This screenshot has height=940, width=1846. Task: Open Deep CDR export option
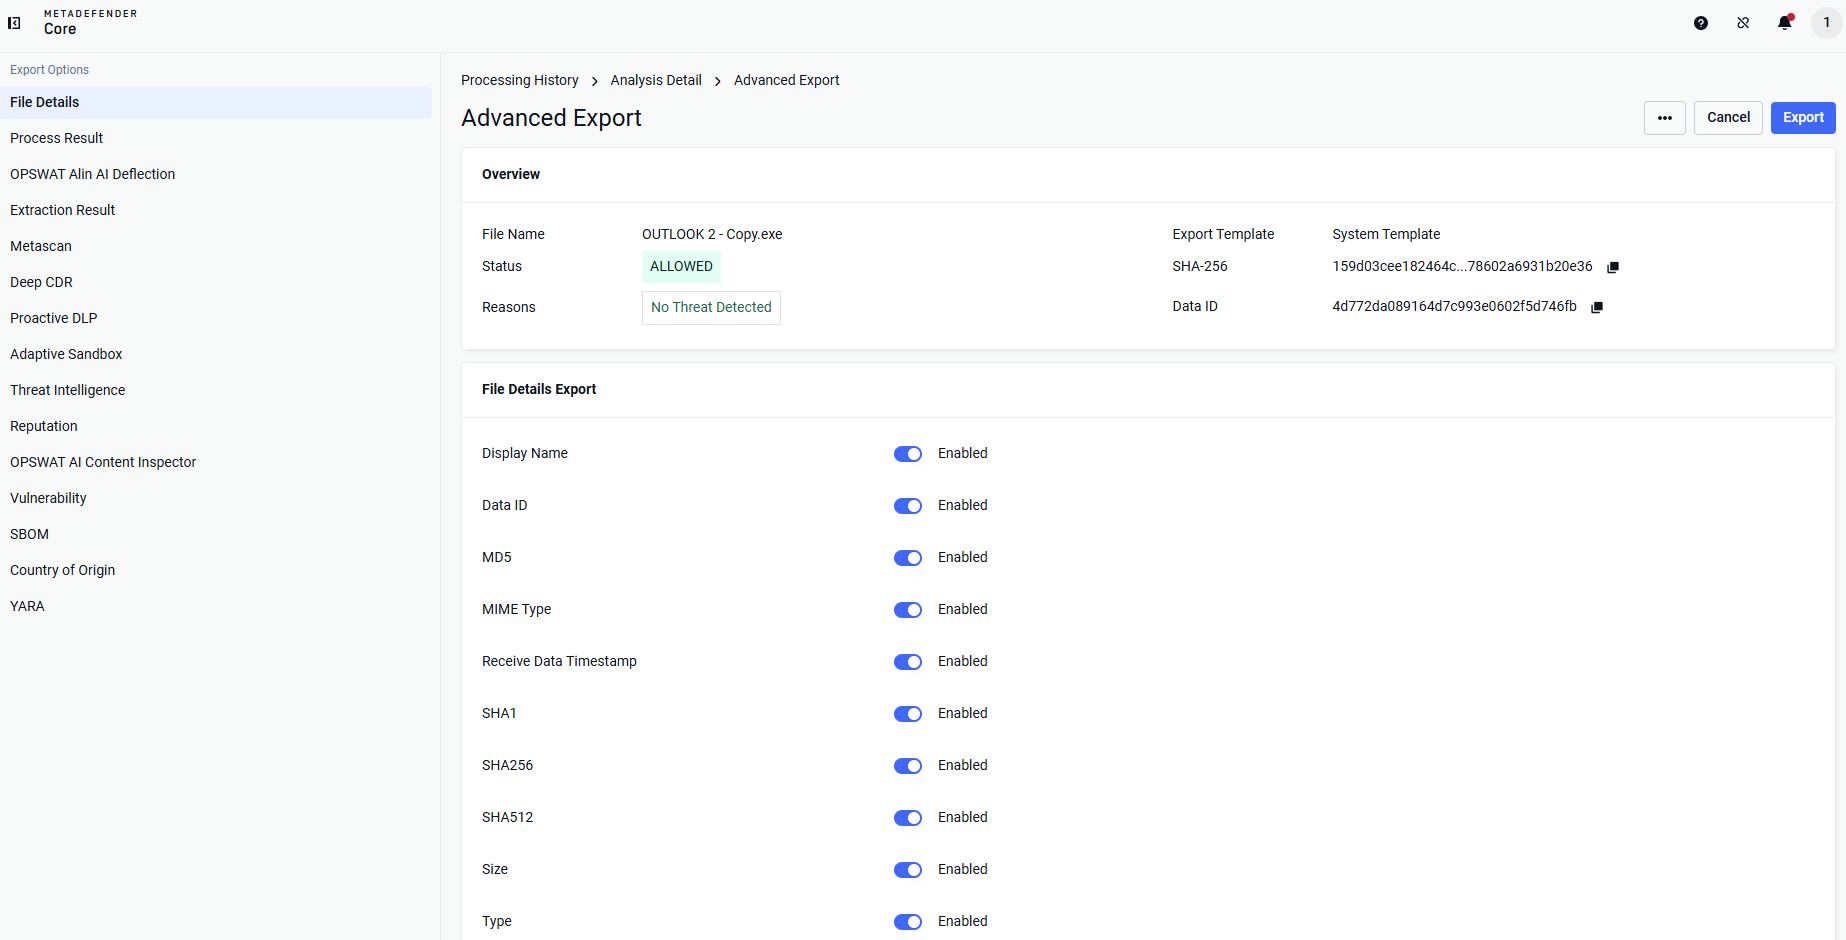(216, 283)
